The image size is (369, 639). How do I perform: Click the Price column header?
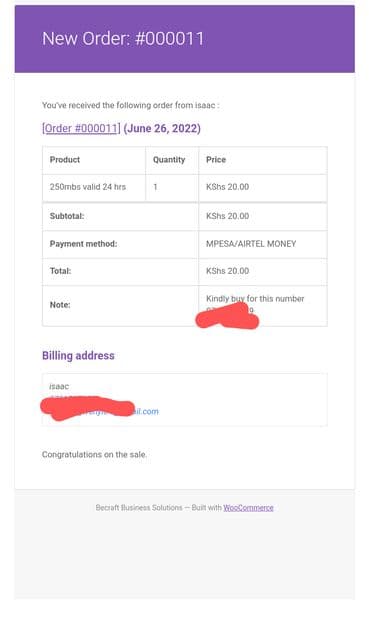click(263, 160)
